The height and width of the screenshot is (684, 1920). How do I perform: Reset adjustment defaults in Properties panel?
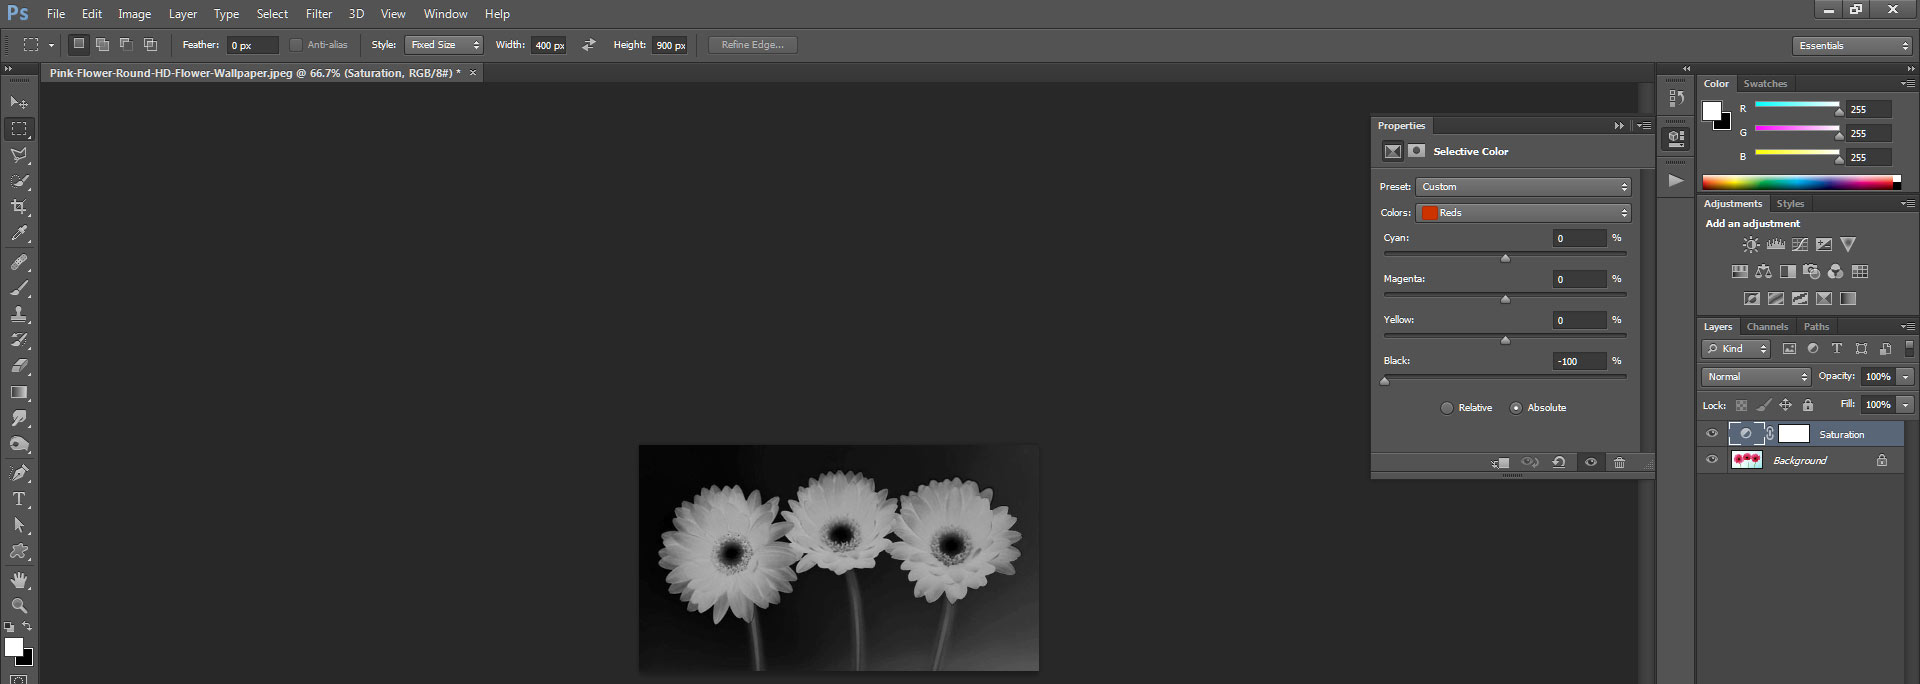point(1558,462)
